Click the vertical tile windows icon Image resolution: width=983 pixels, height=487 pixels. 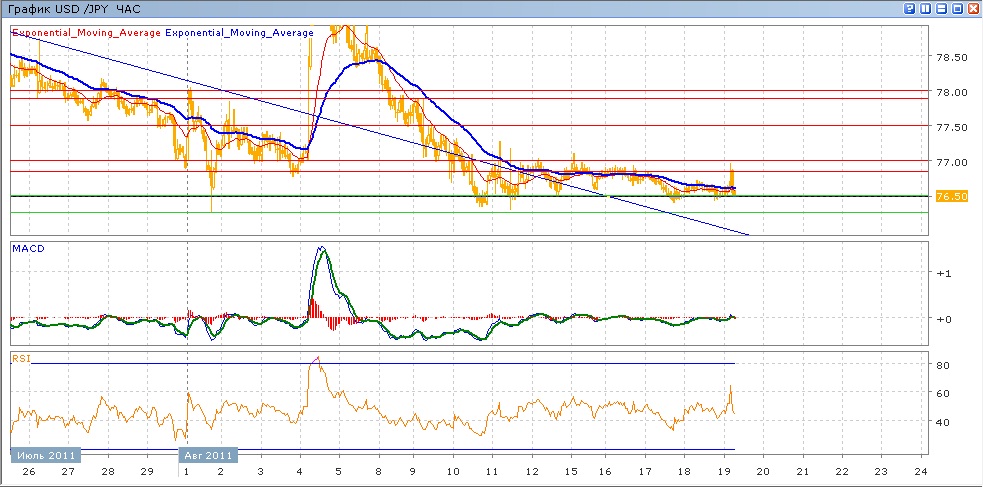tap(926, 8)
